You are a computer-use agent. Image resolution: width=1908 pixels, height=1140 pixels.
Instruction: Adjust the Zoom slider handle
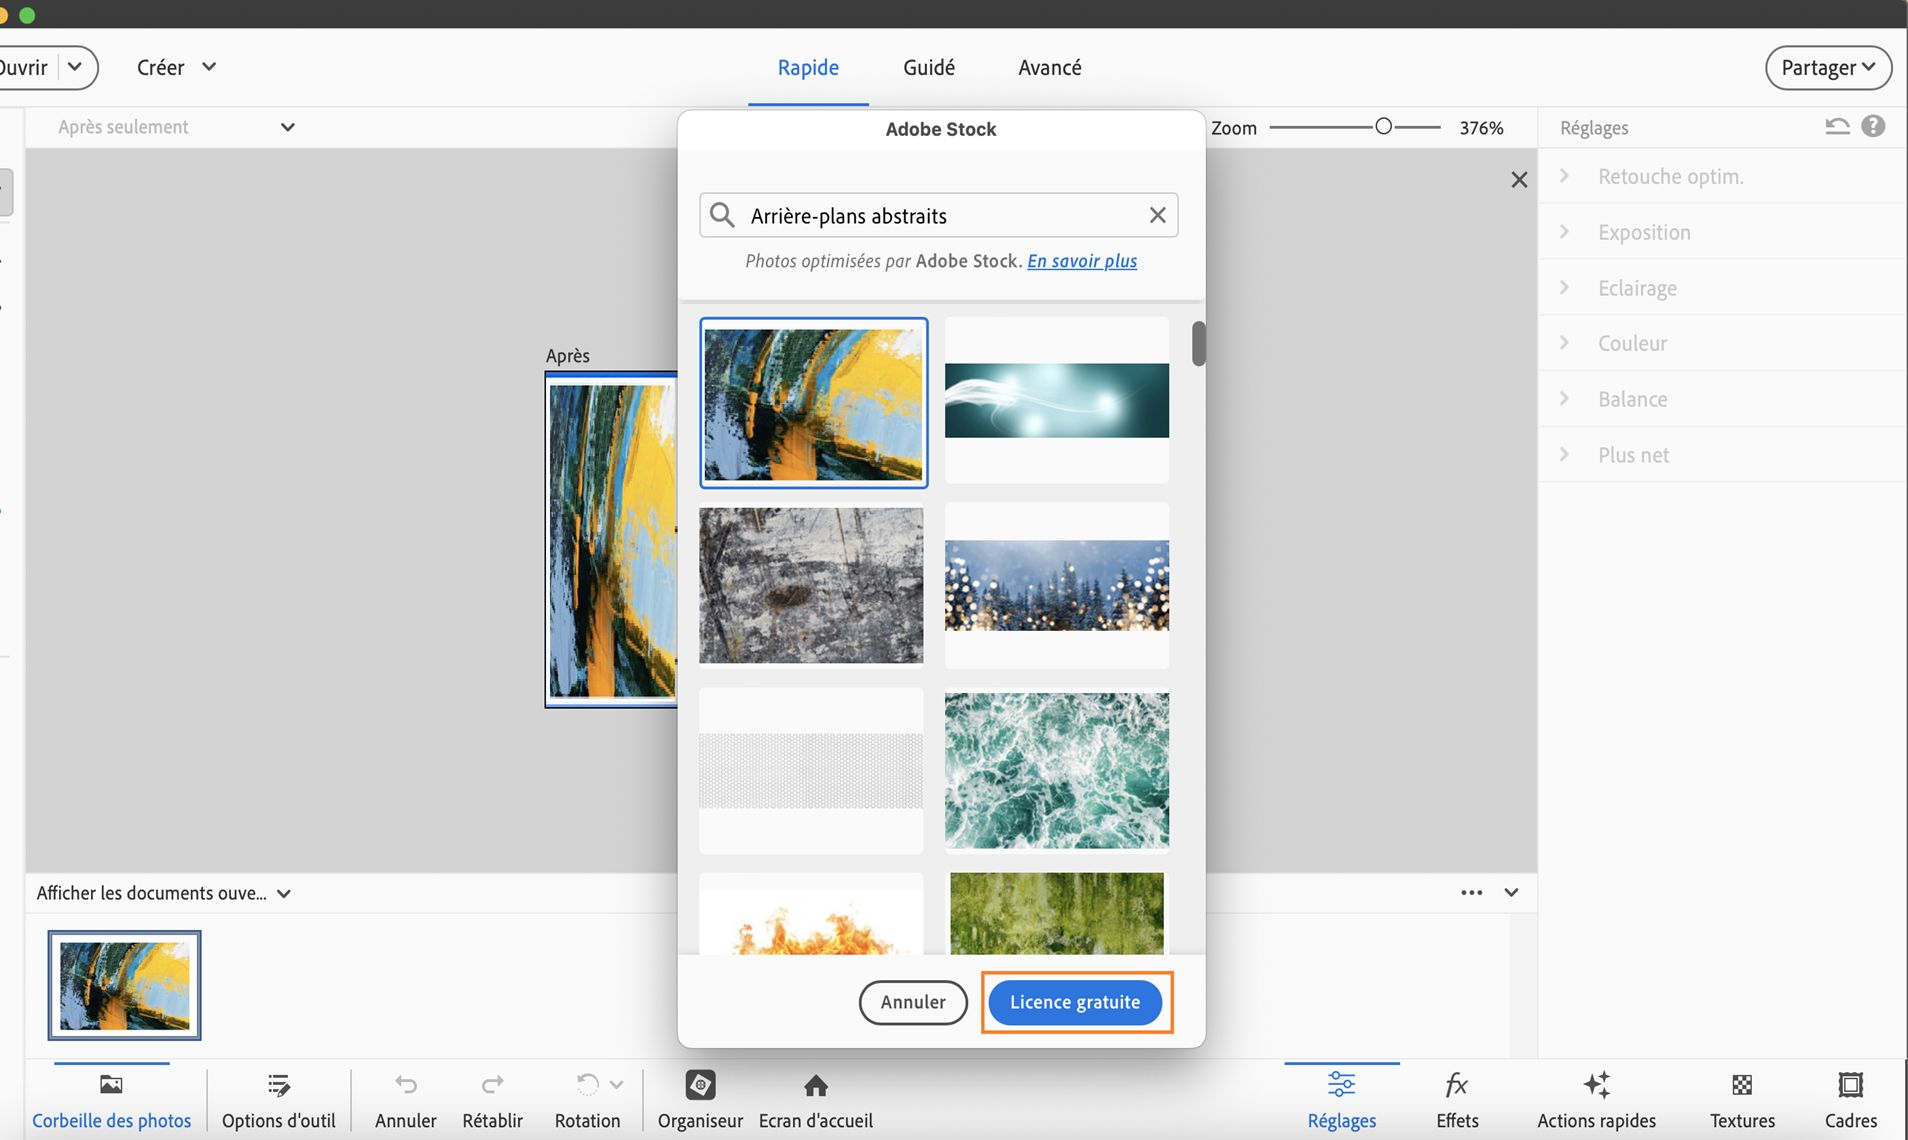point(1383,127)
